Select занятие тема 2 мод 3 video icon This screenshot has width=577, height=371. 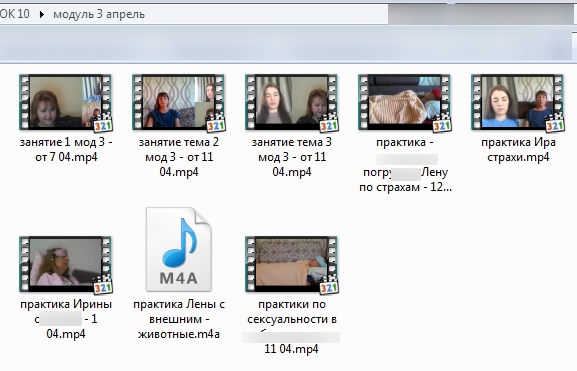(178, 103)
